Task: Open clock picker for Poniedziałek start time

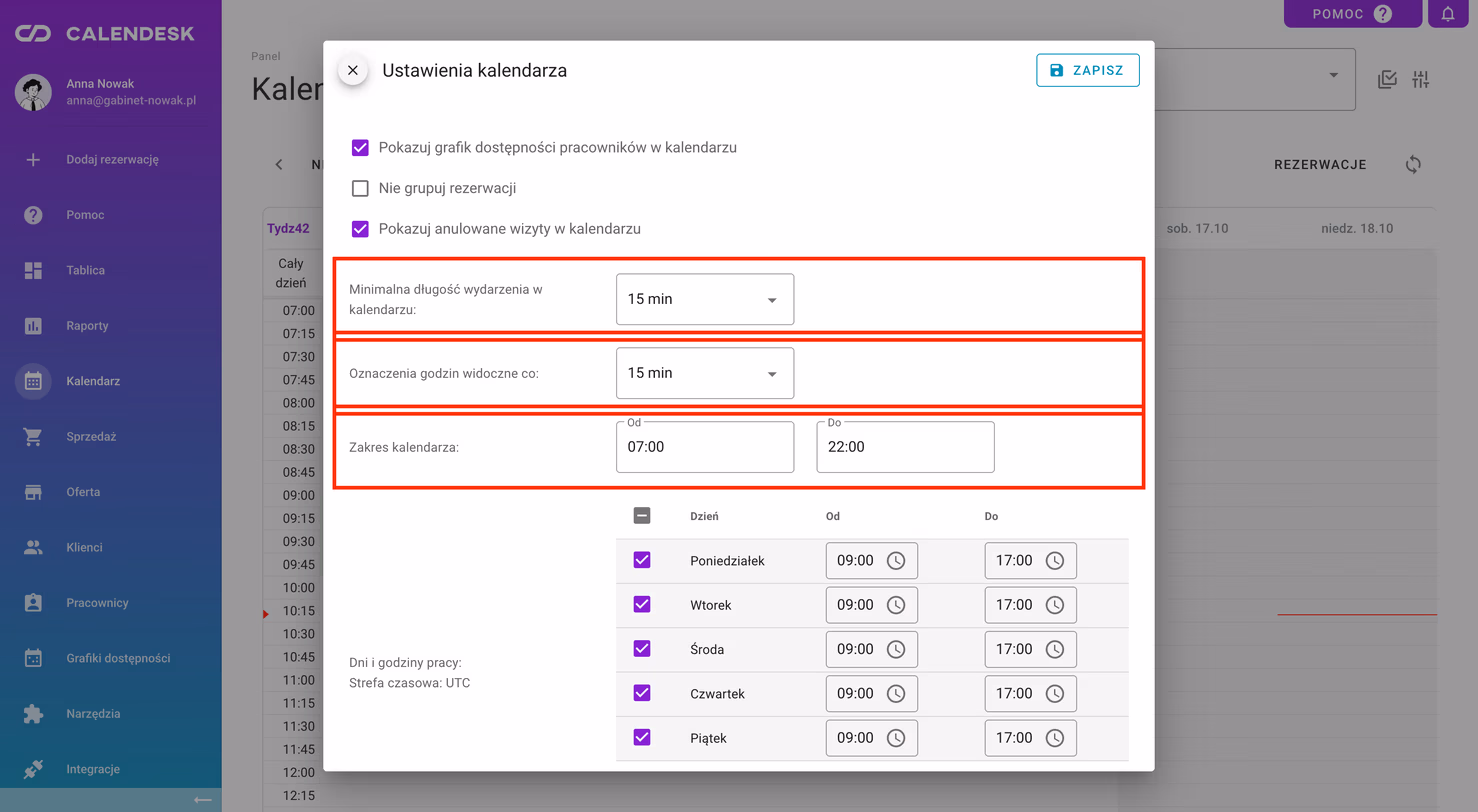Action: (896, 561)
